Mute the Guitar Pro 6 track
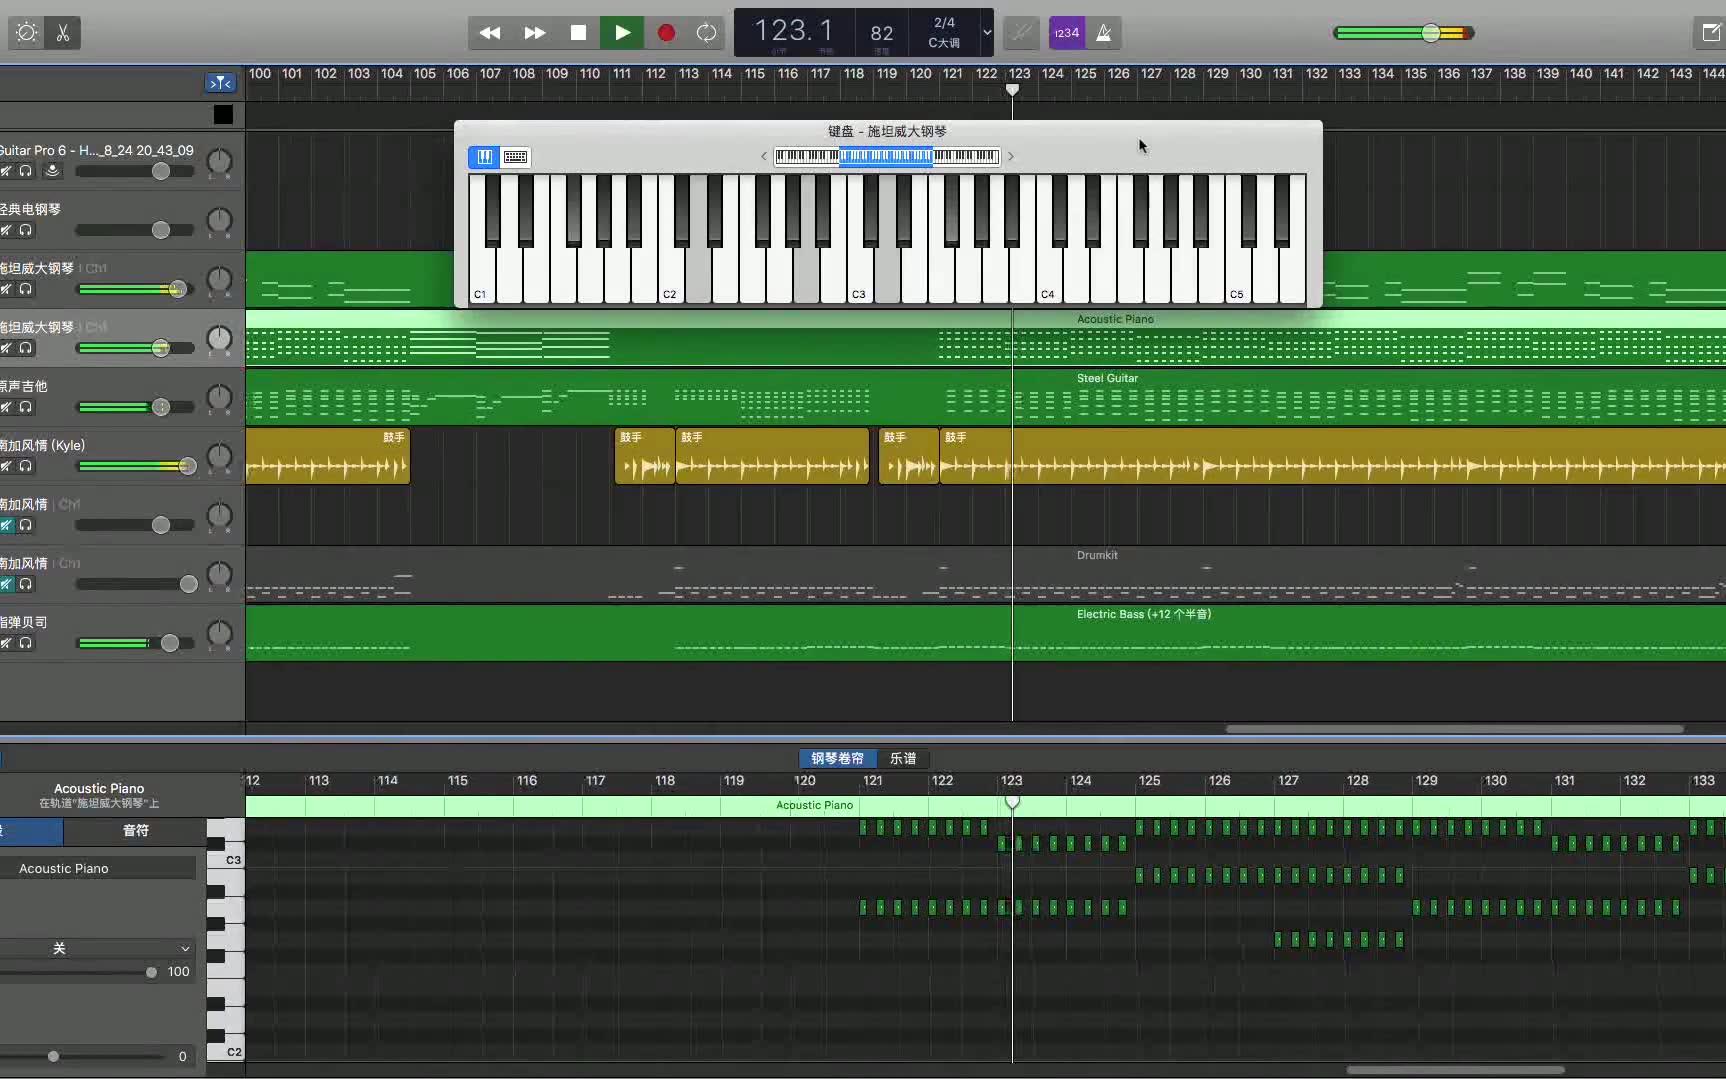1726x1079 pixels. [x=6, y=171]
